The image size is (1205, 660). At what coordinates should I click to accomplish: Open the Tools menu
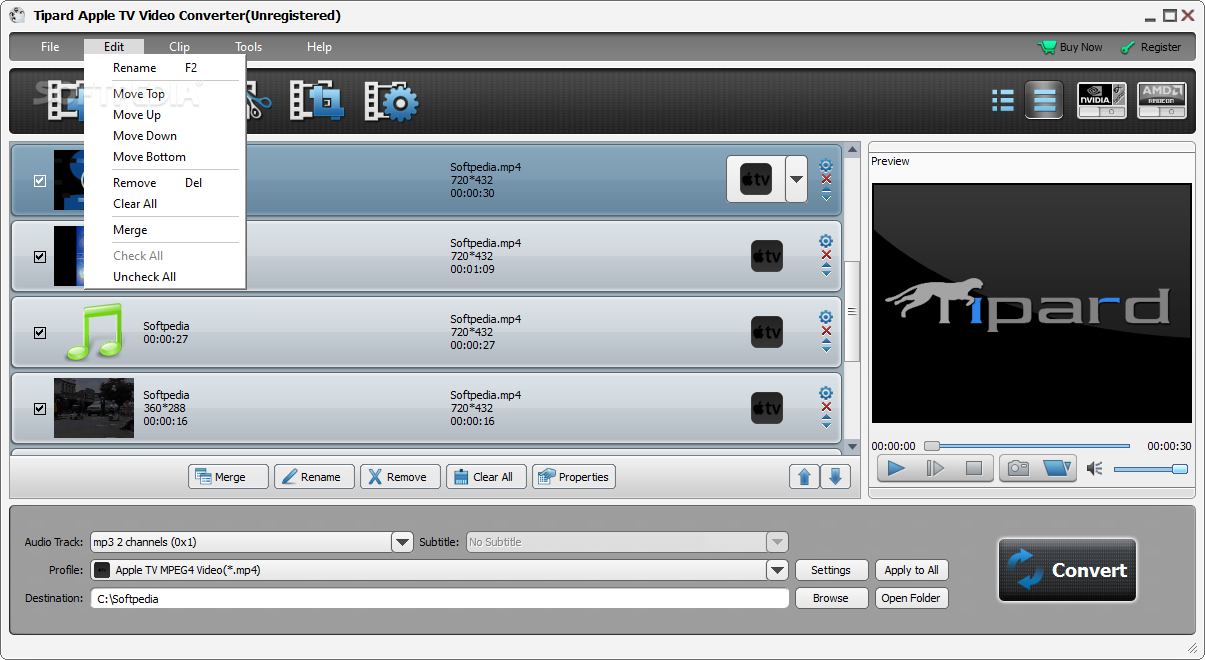pos(249,47)
